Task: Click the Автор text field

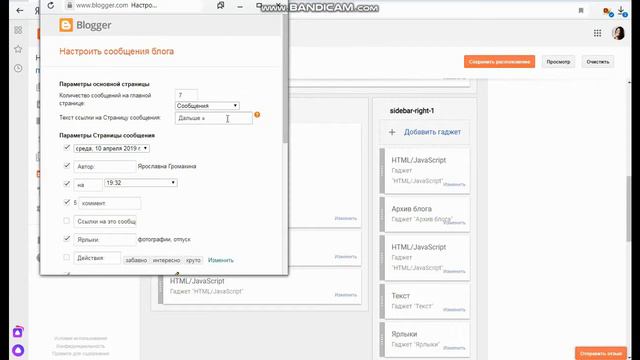Action: tap(105, 167)
